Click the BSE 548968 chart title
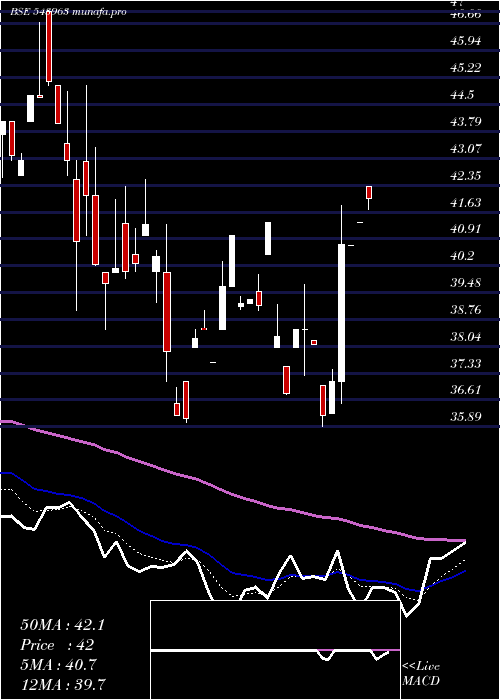Viewport: 500px width, 700px height. pos(68,12)
